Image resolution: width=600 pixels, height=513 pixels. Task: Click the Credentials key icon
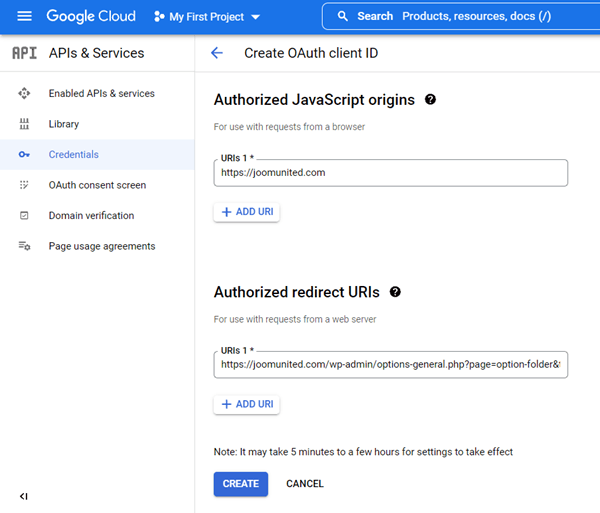pos(25,155)
